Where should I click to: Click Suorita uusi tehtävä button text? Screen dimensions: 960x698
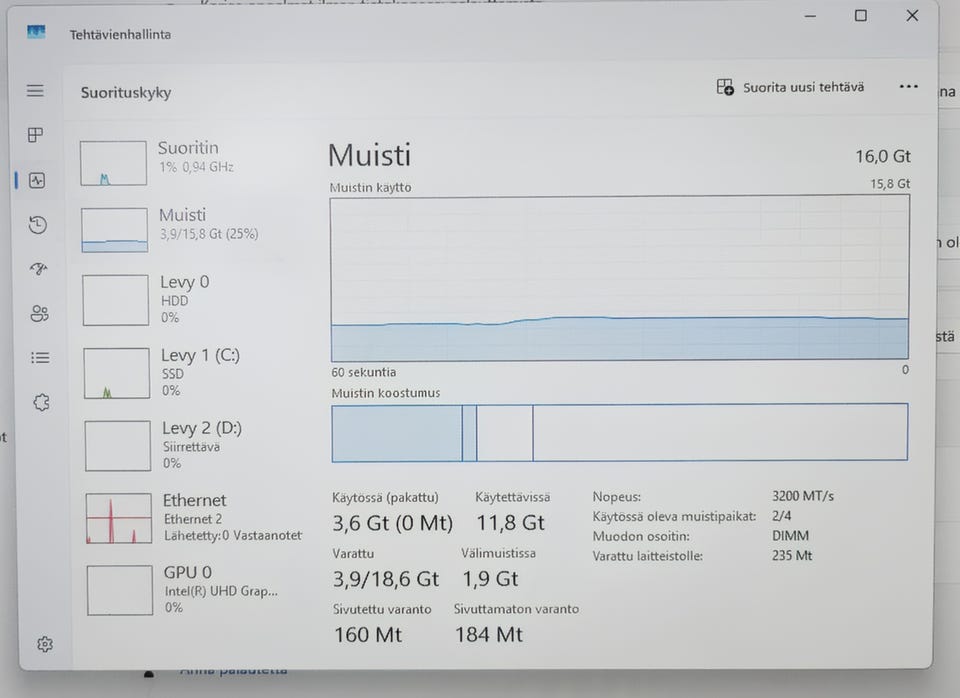(x=803, y=88)
